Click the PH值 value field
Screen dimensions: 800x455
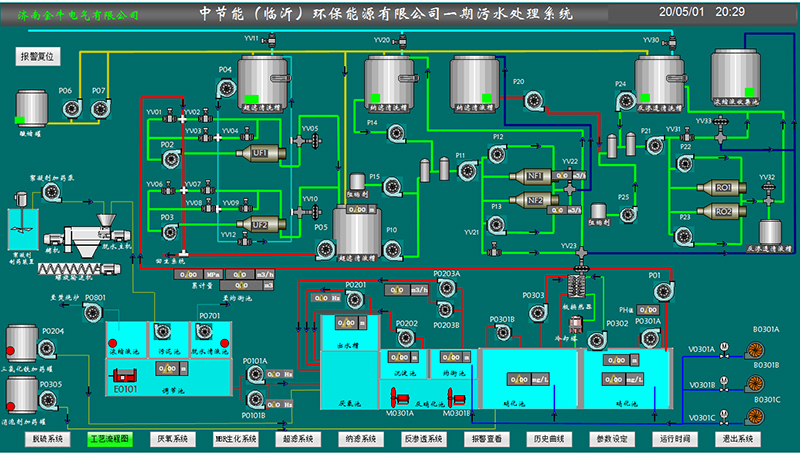(647, 310)
